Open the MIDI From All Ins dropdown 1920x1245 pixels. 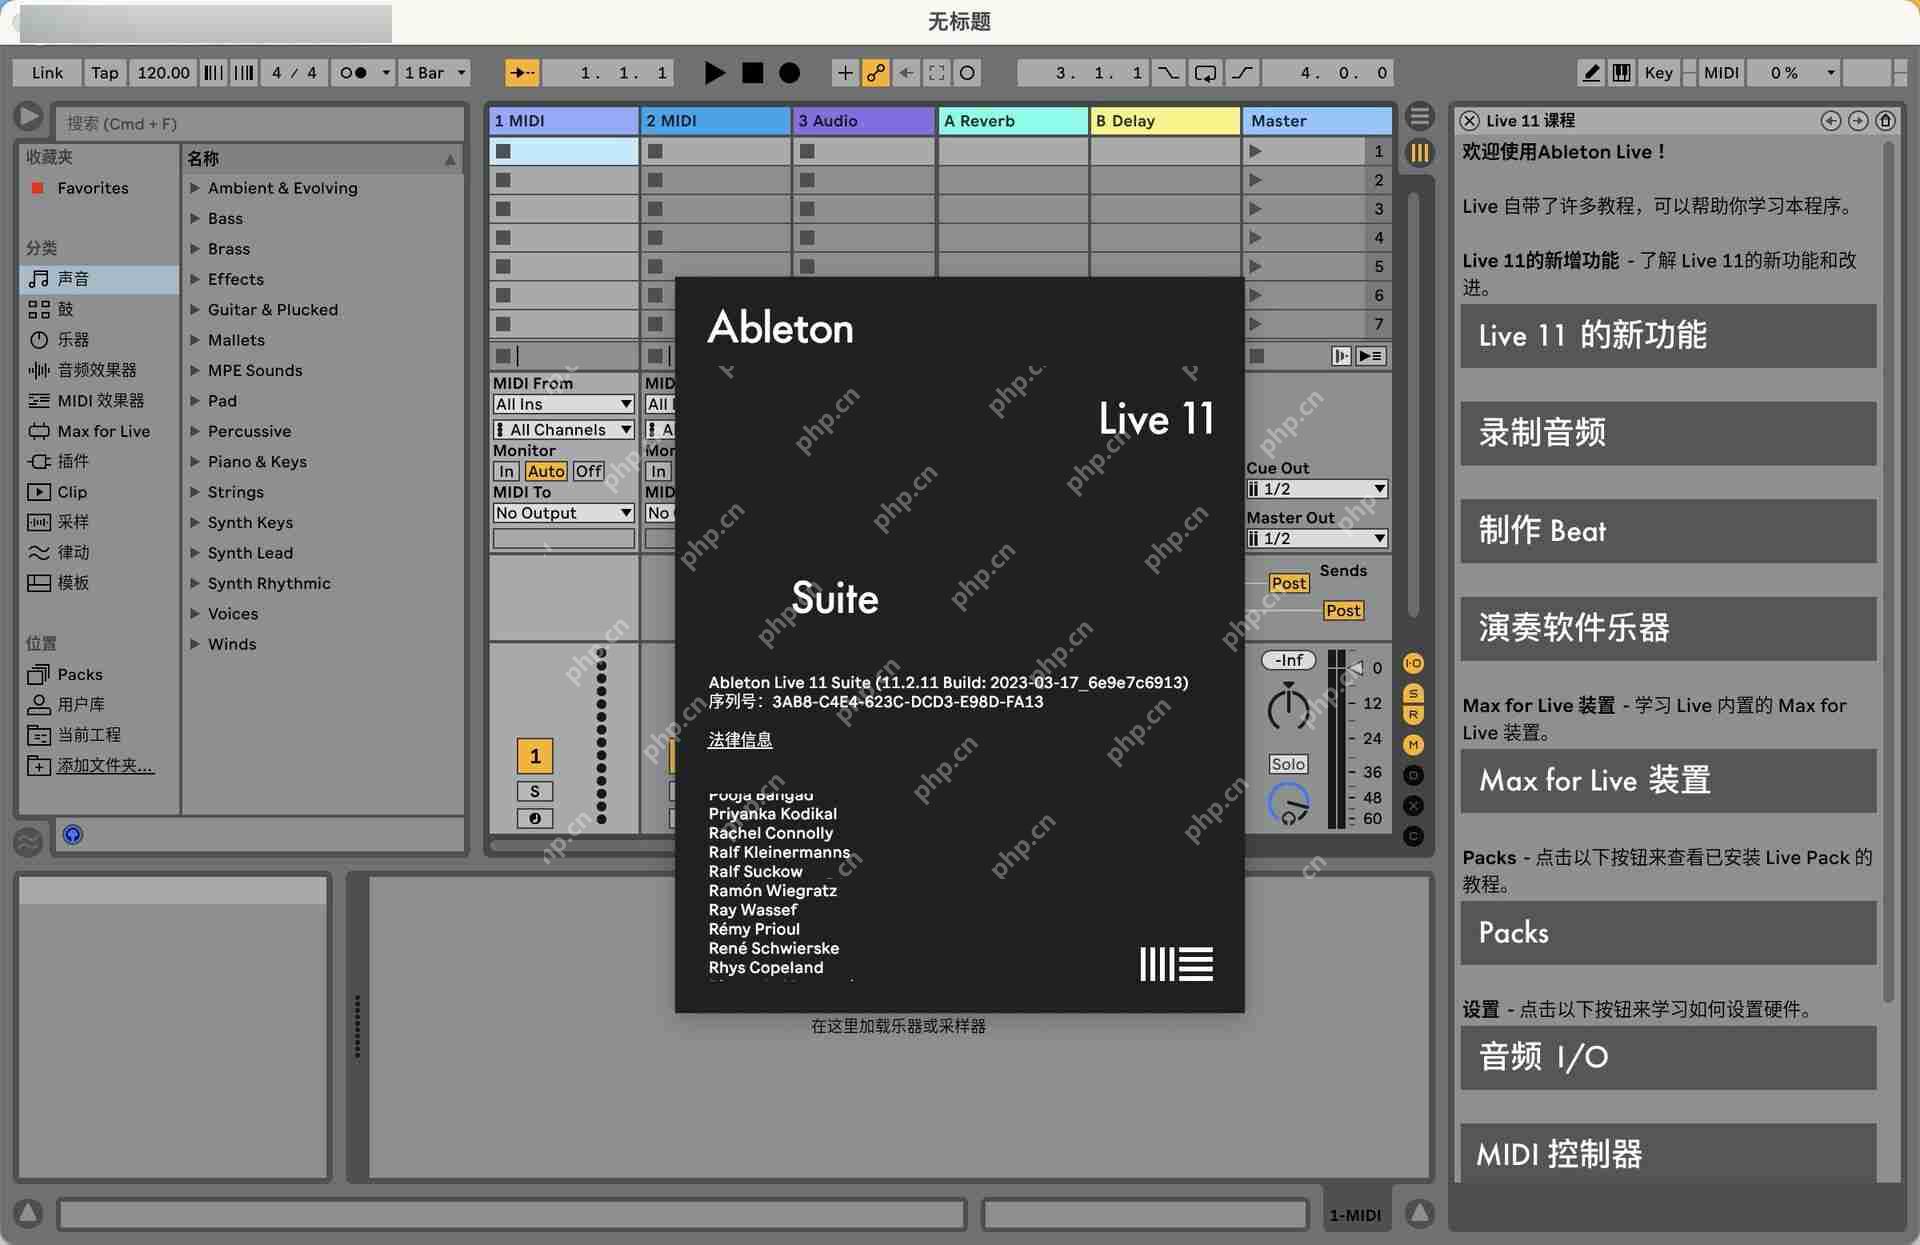click(562, 404)
